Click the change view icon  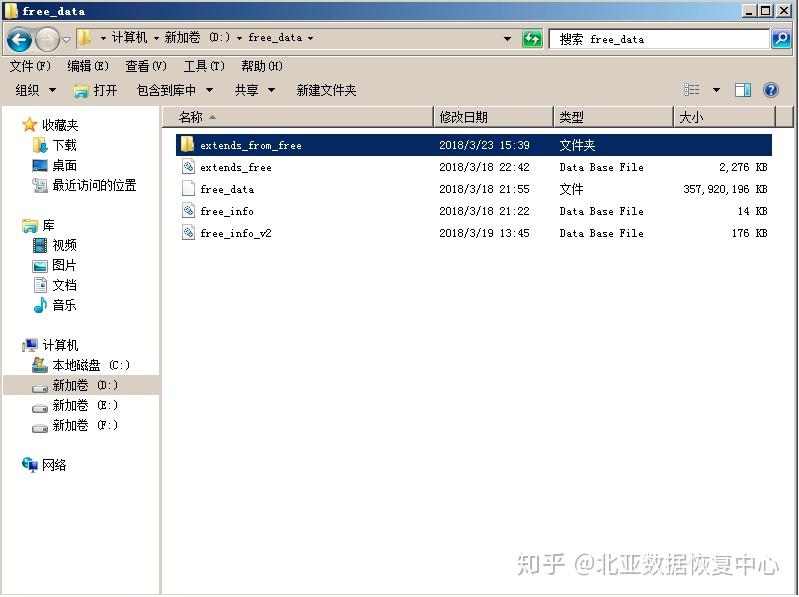(691, 90)
